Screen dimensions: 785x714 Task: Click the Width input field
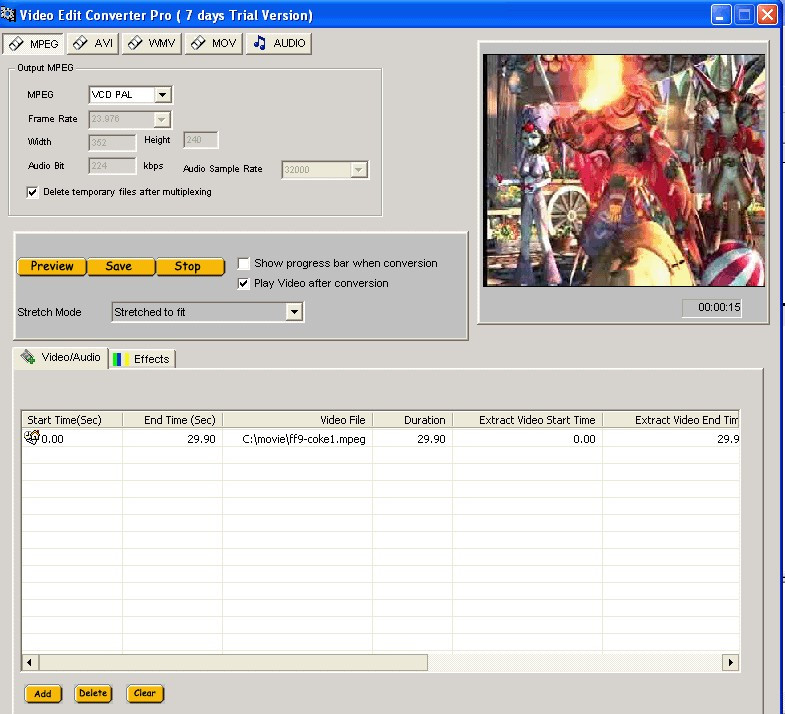pyautogui.click(x=112, y=143)
